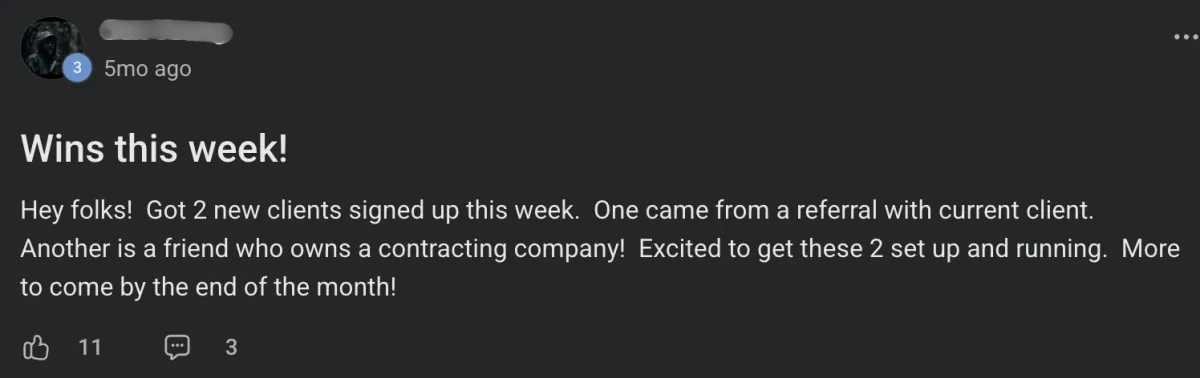1200x378 pixels.
Task: Like the post with the thumbs-up icon
Action: (36, 347)
